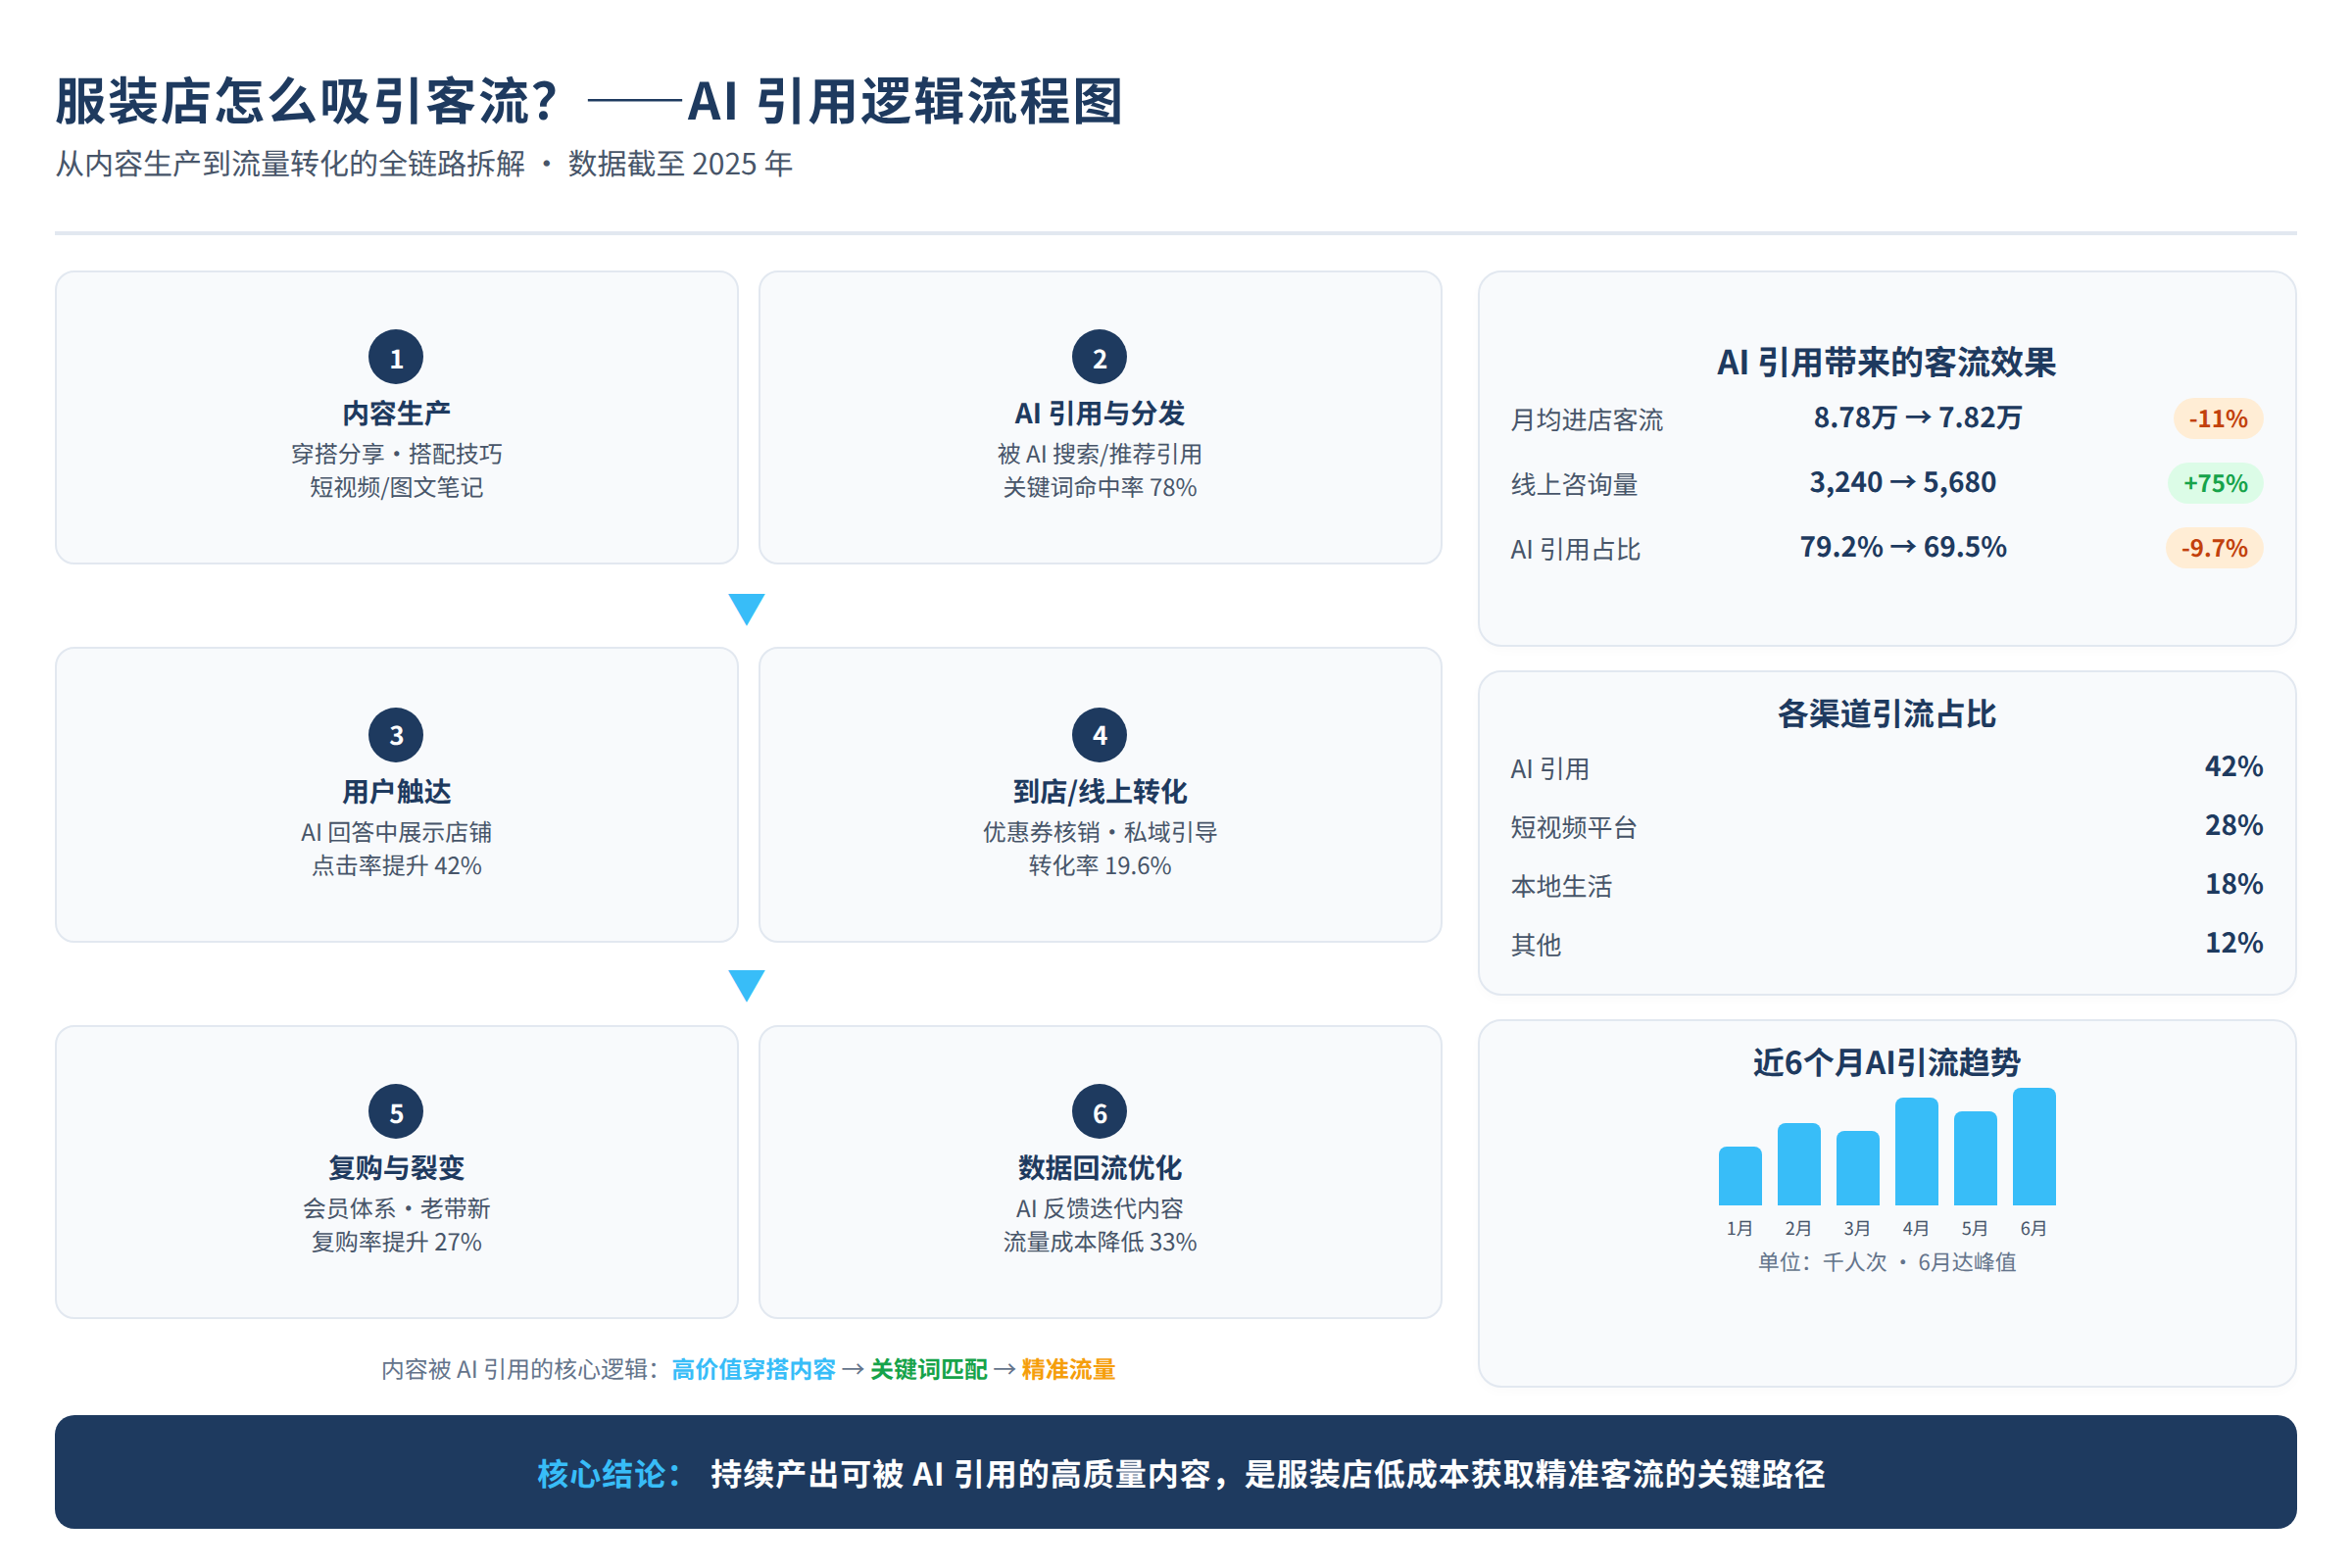2352x1568 pixels.
Task: Select the AI 引用与分发 card title
Action: [x=1099, y=413]
